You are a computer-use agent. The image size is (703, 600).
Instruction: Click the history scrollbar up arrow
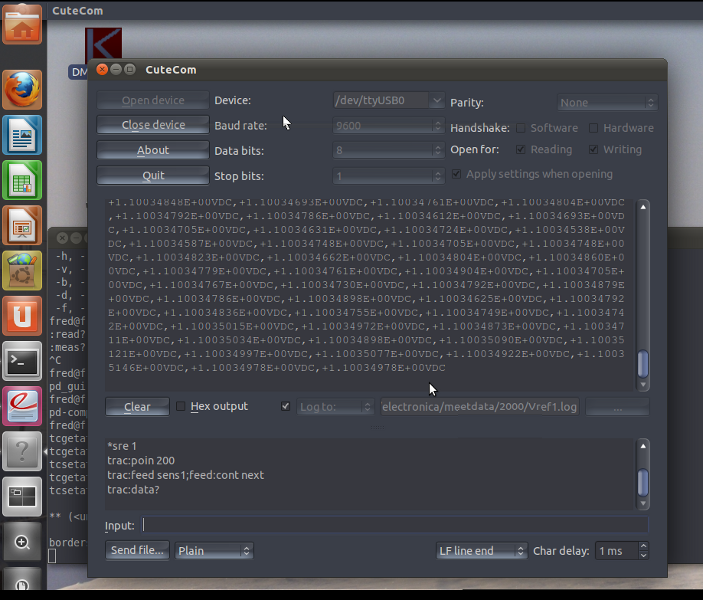pos(643,446)
